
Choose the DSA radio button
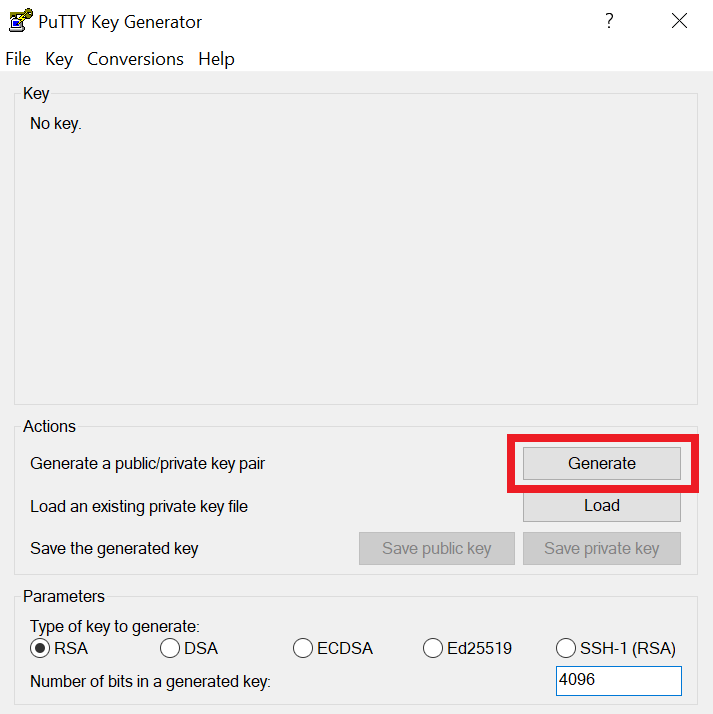point(170,648)
